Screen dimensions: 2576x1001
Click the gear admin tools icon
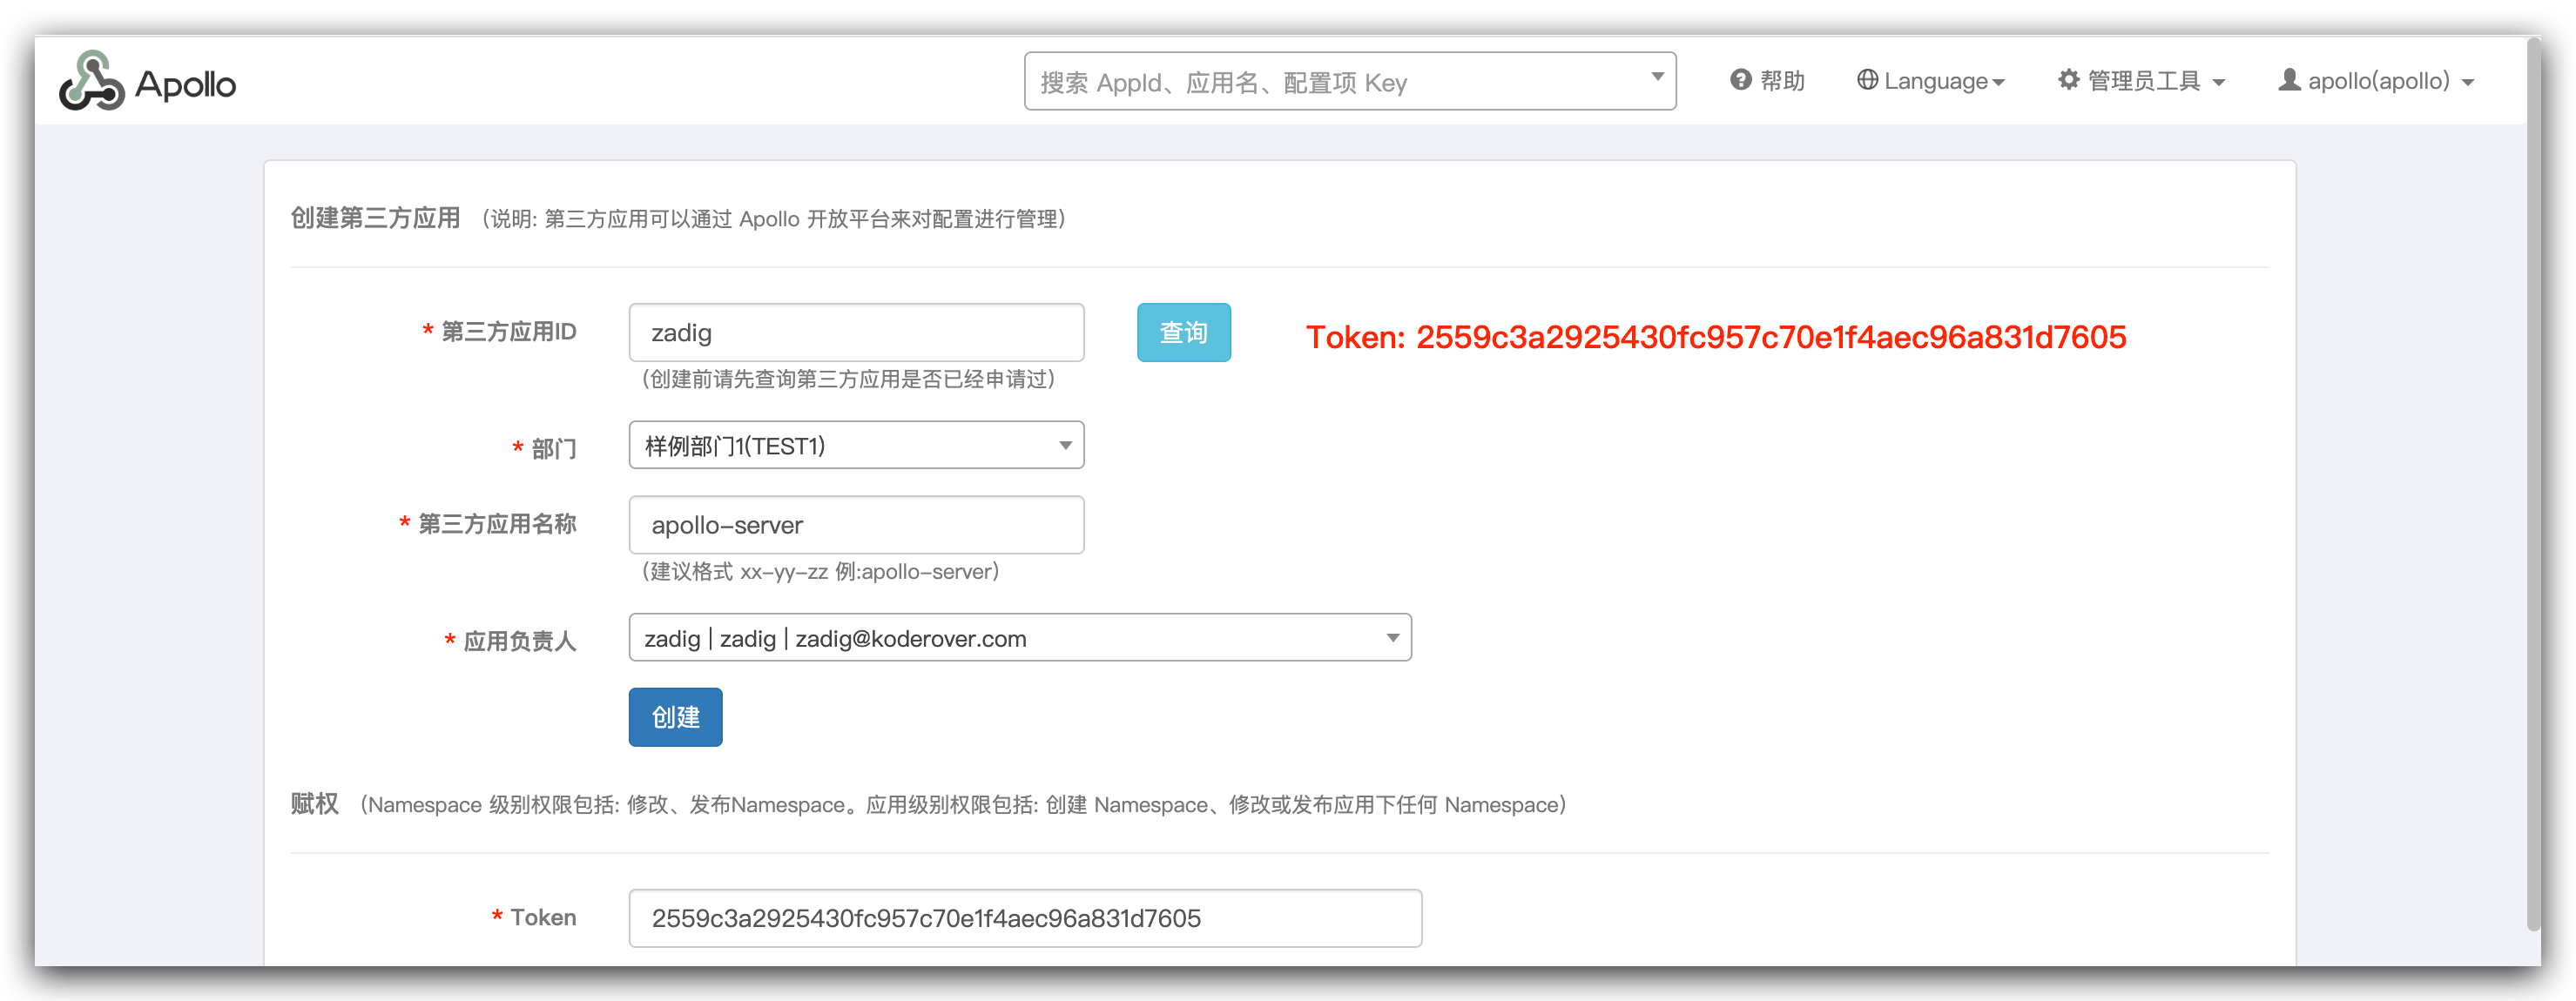[2068, 80]
